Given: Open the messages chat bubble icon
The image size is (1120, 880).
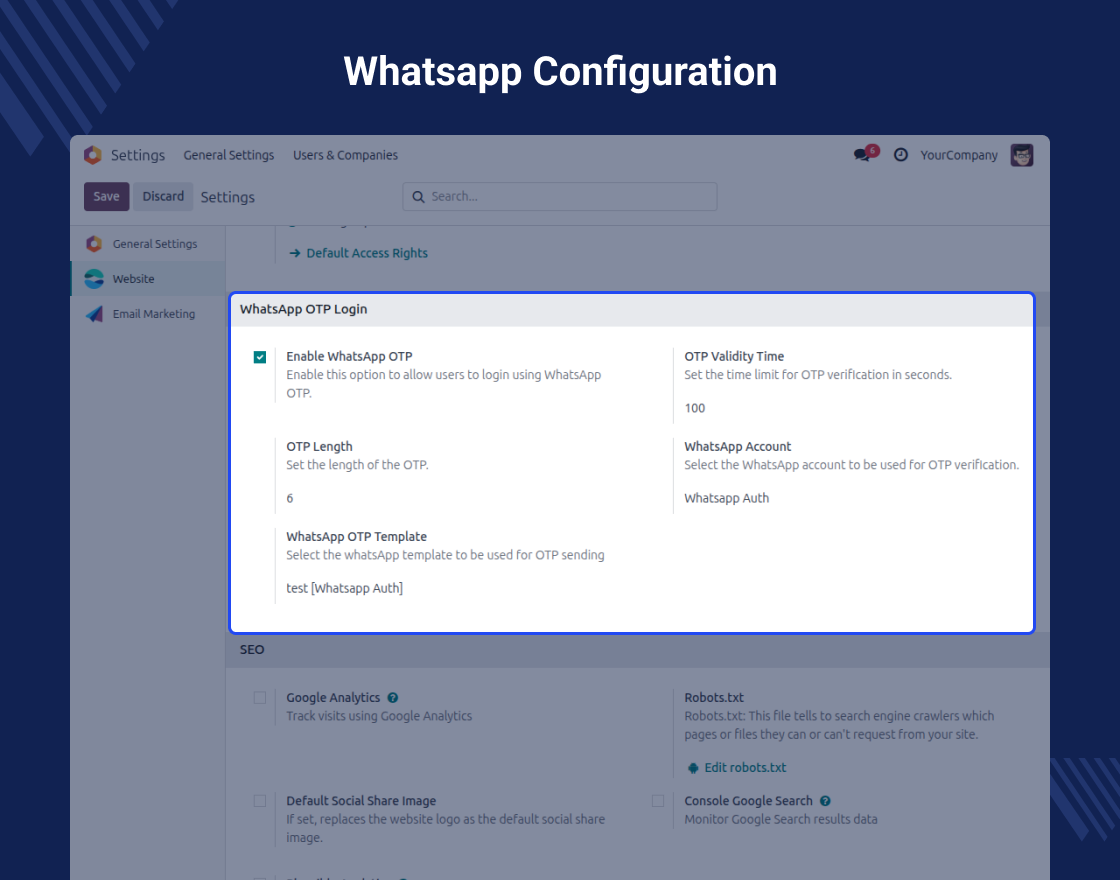Looking at the screenshot, I should click(862, 155).
